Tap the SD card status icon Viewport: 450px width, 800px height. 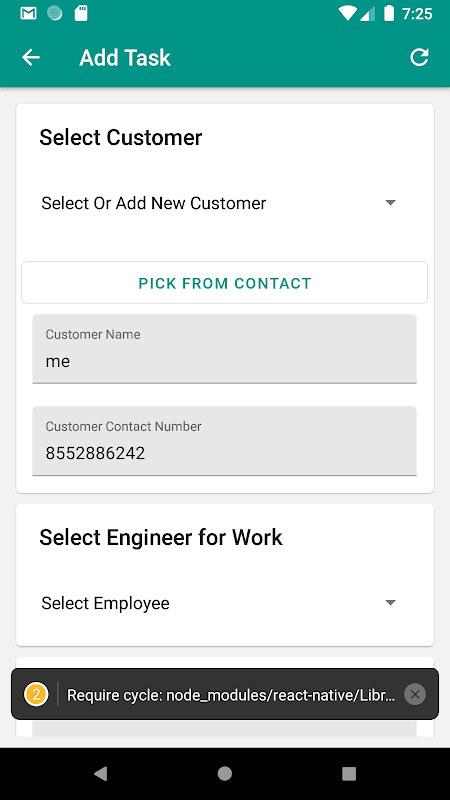coord(81,14)
